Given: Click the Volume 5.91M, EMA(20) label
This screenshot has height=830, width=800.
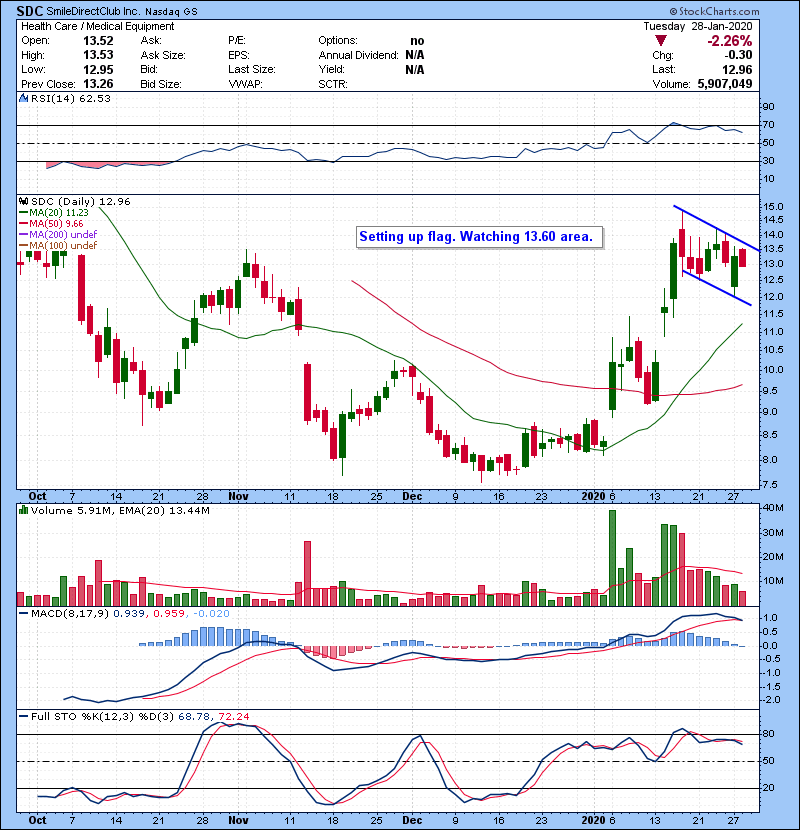Looking at the screenshot, I should click(x=120, y=510).
